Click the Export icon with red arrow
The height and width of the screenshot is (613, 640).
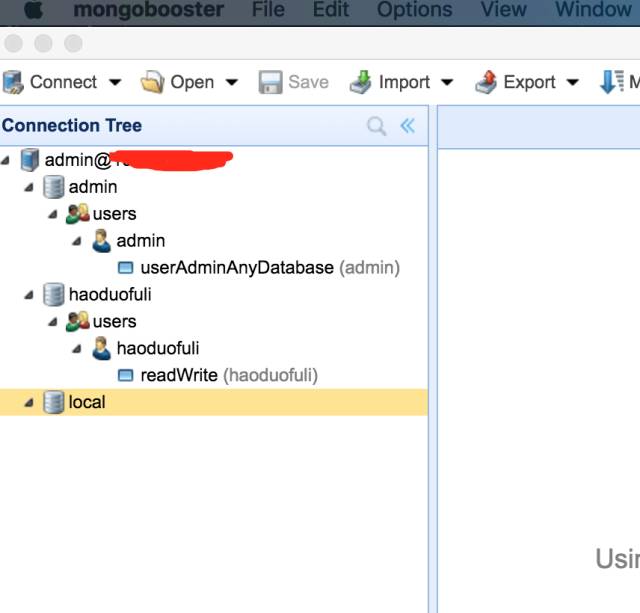pyautogui.click(x=486, y=82)
